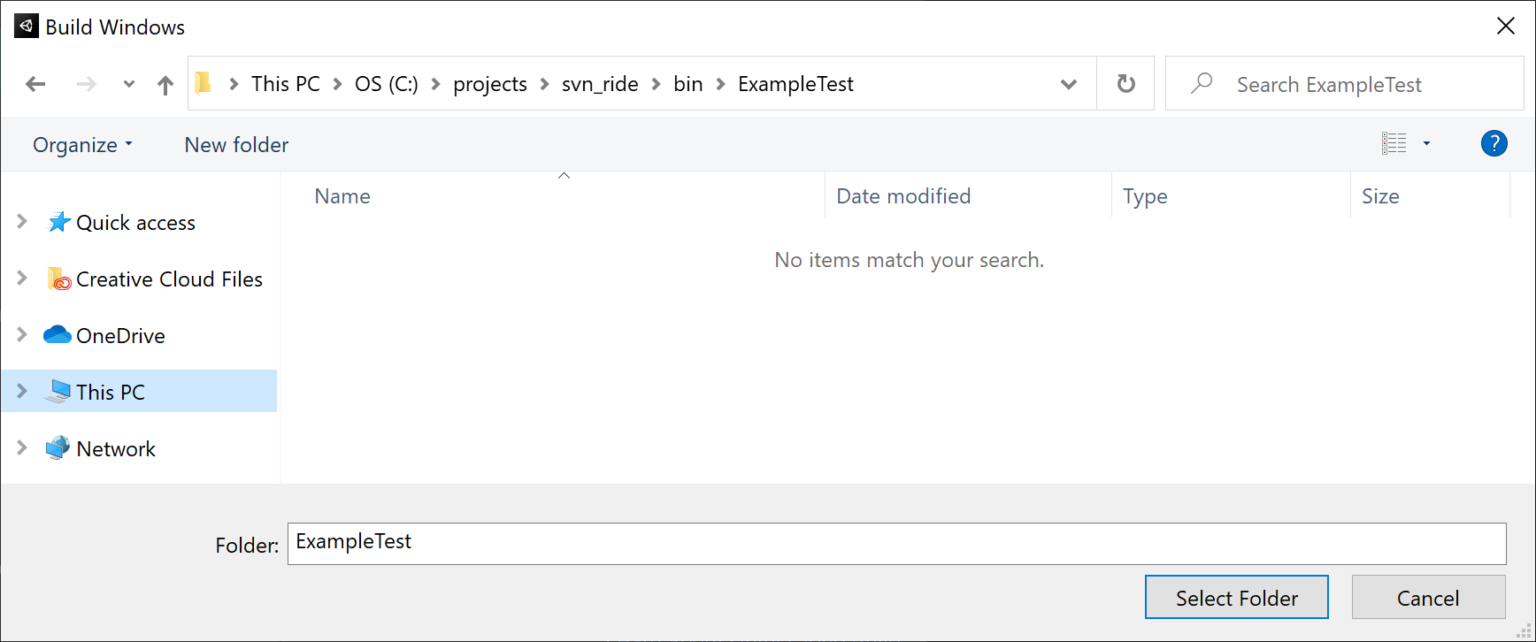Click the Cancel button

click(1427, 597)
